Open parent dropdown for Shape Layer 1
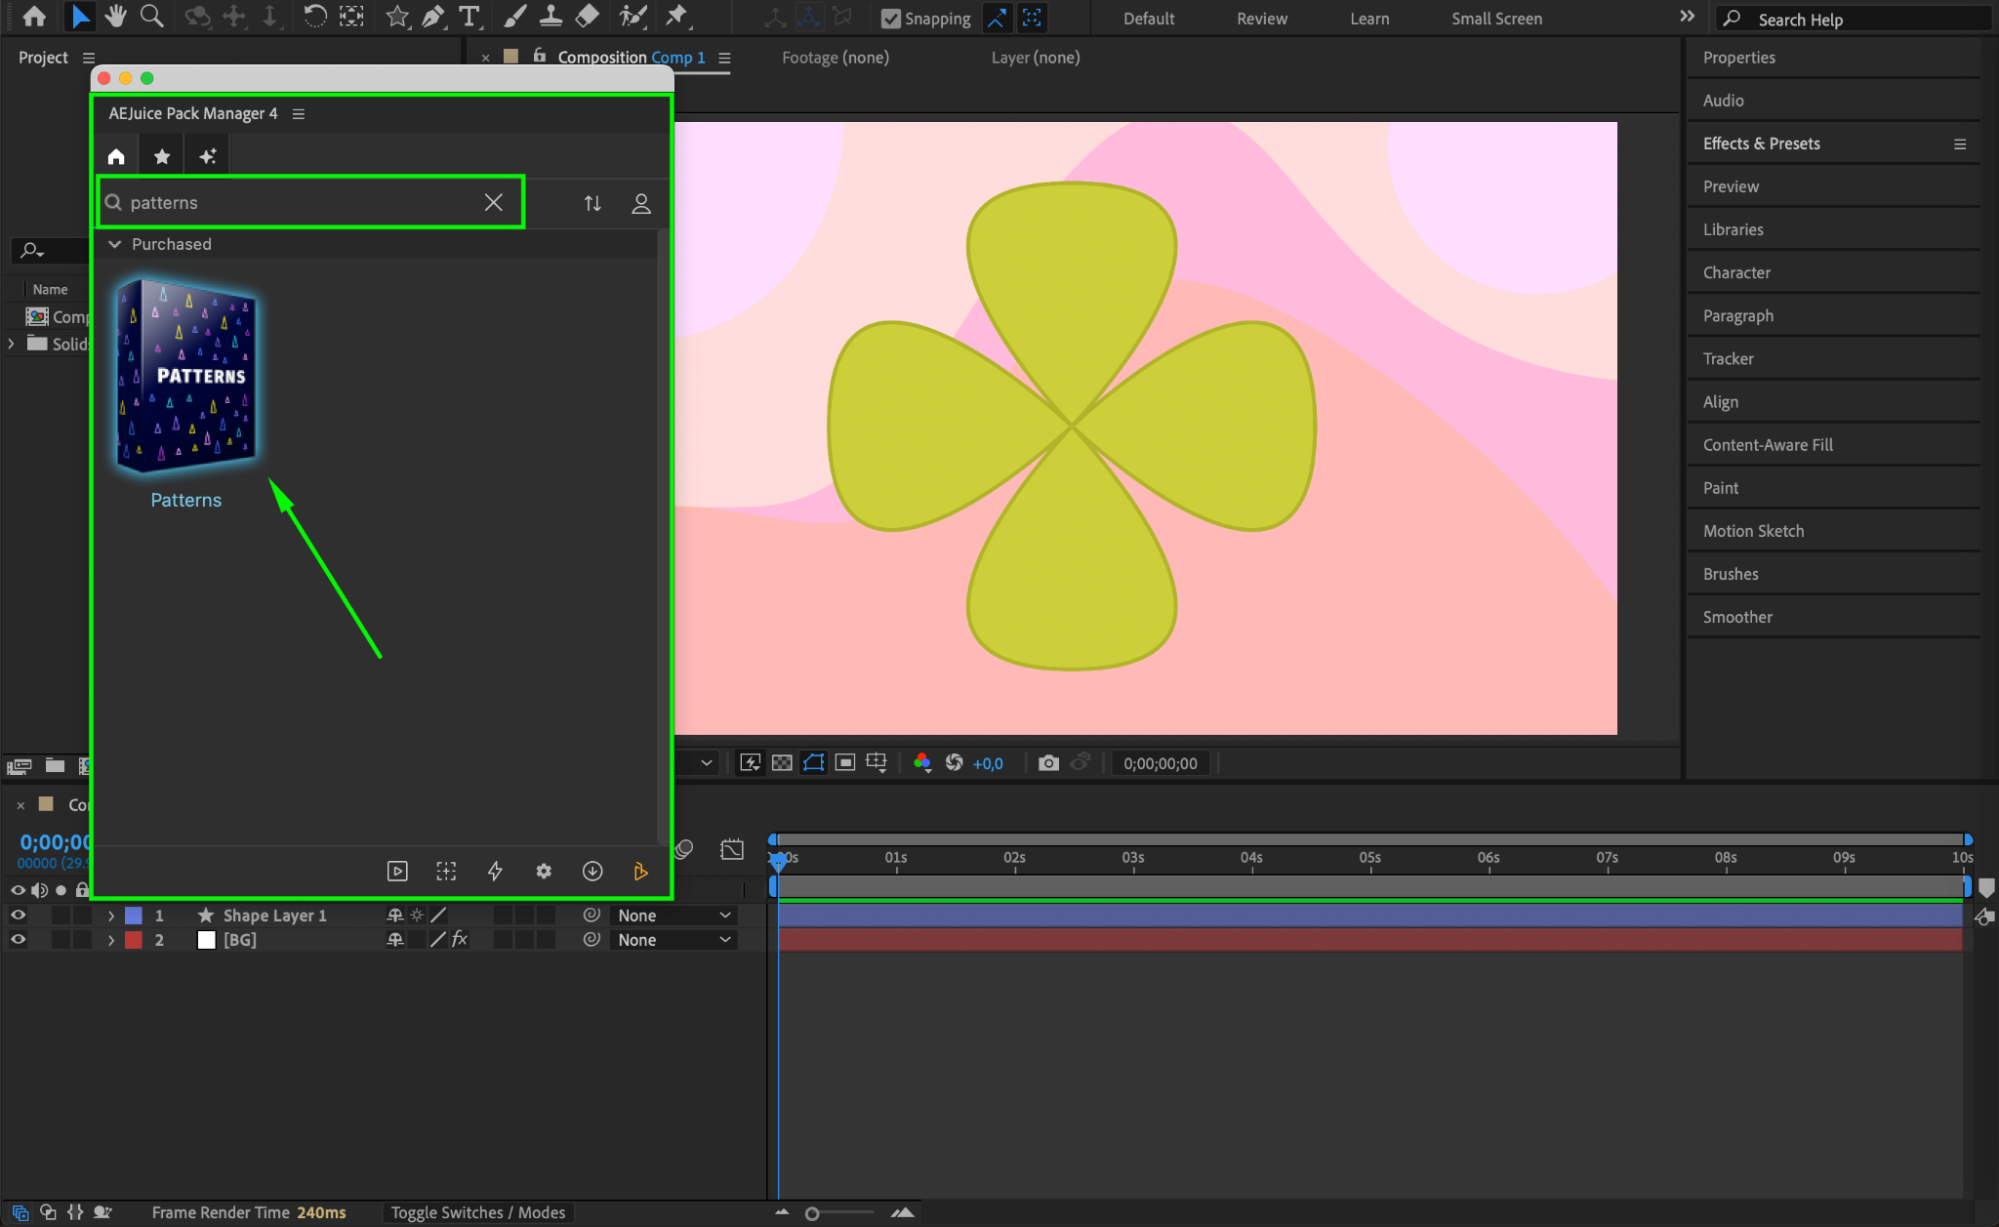This screenshot has height=1227, width=1999. [673, 915]
